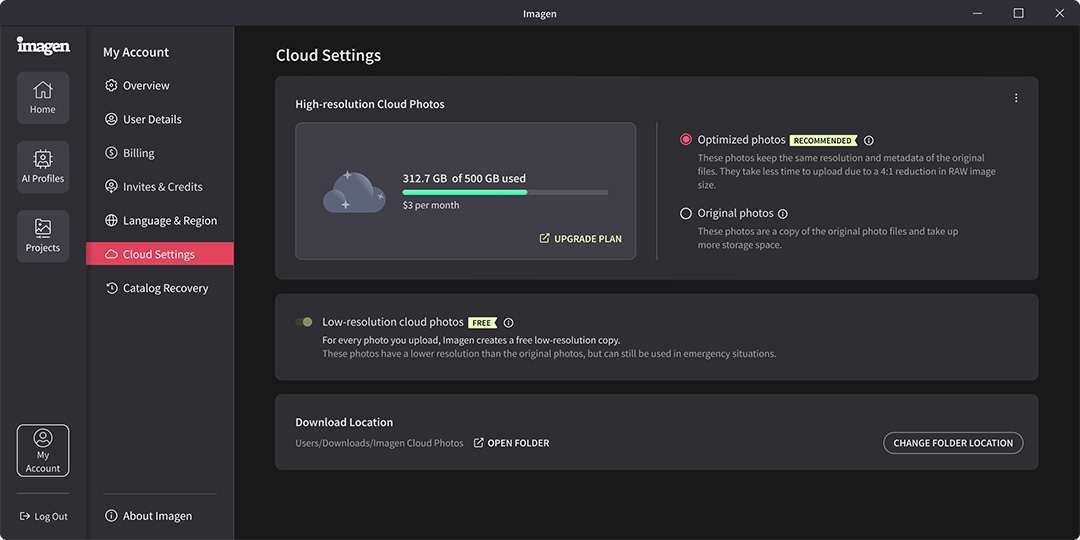Click the Catalog Recovery clock icon
Image resolution: width=1080 pixels, height=540 pixels.
point(111,288)
